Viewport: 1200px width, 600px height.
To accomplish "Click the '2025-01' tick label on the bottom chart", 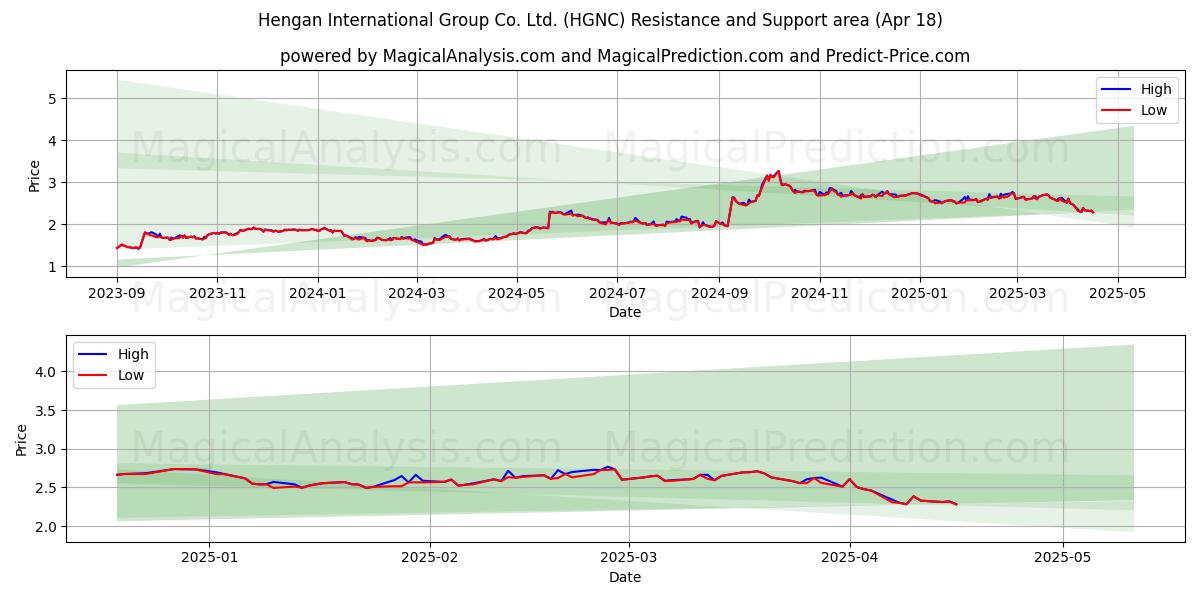I will [209, 558].
